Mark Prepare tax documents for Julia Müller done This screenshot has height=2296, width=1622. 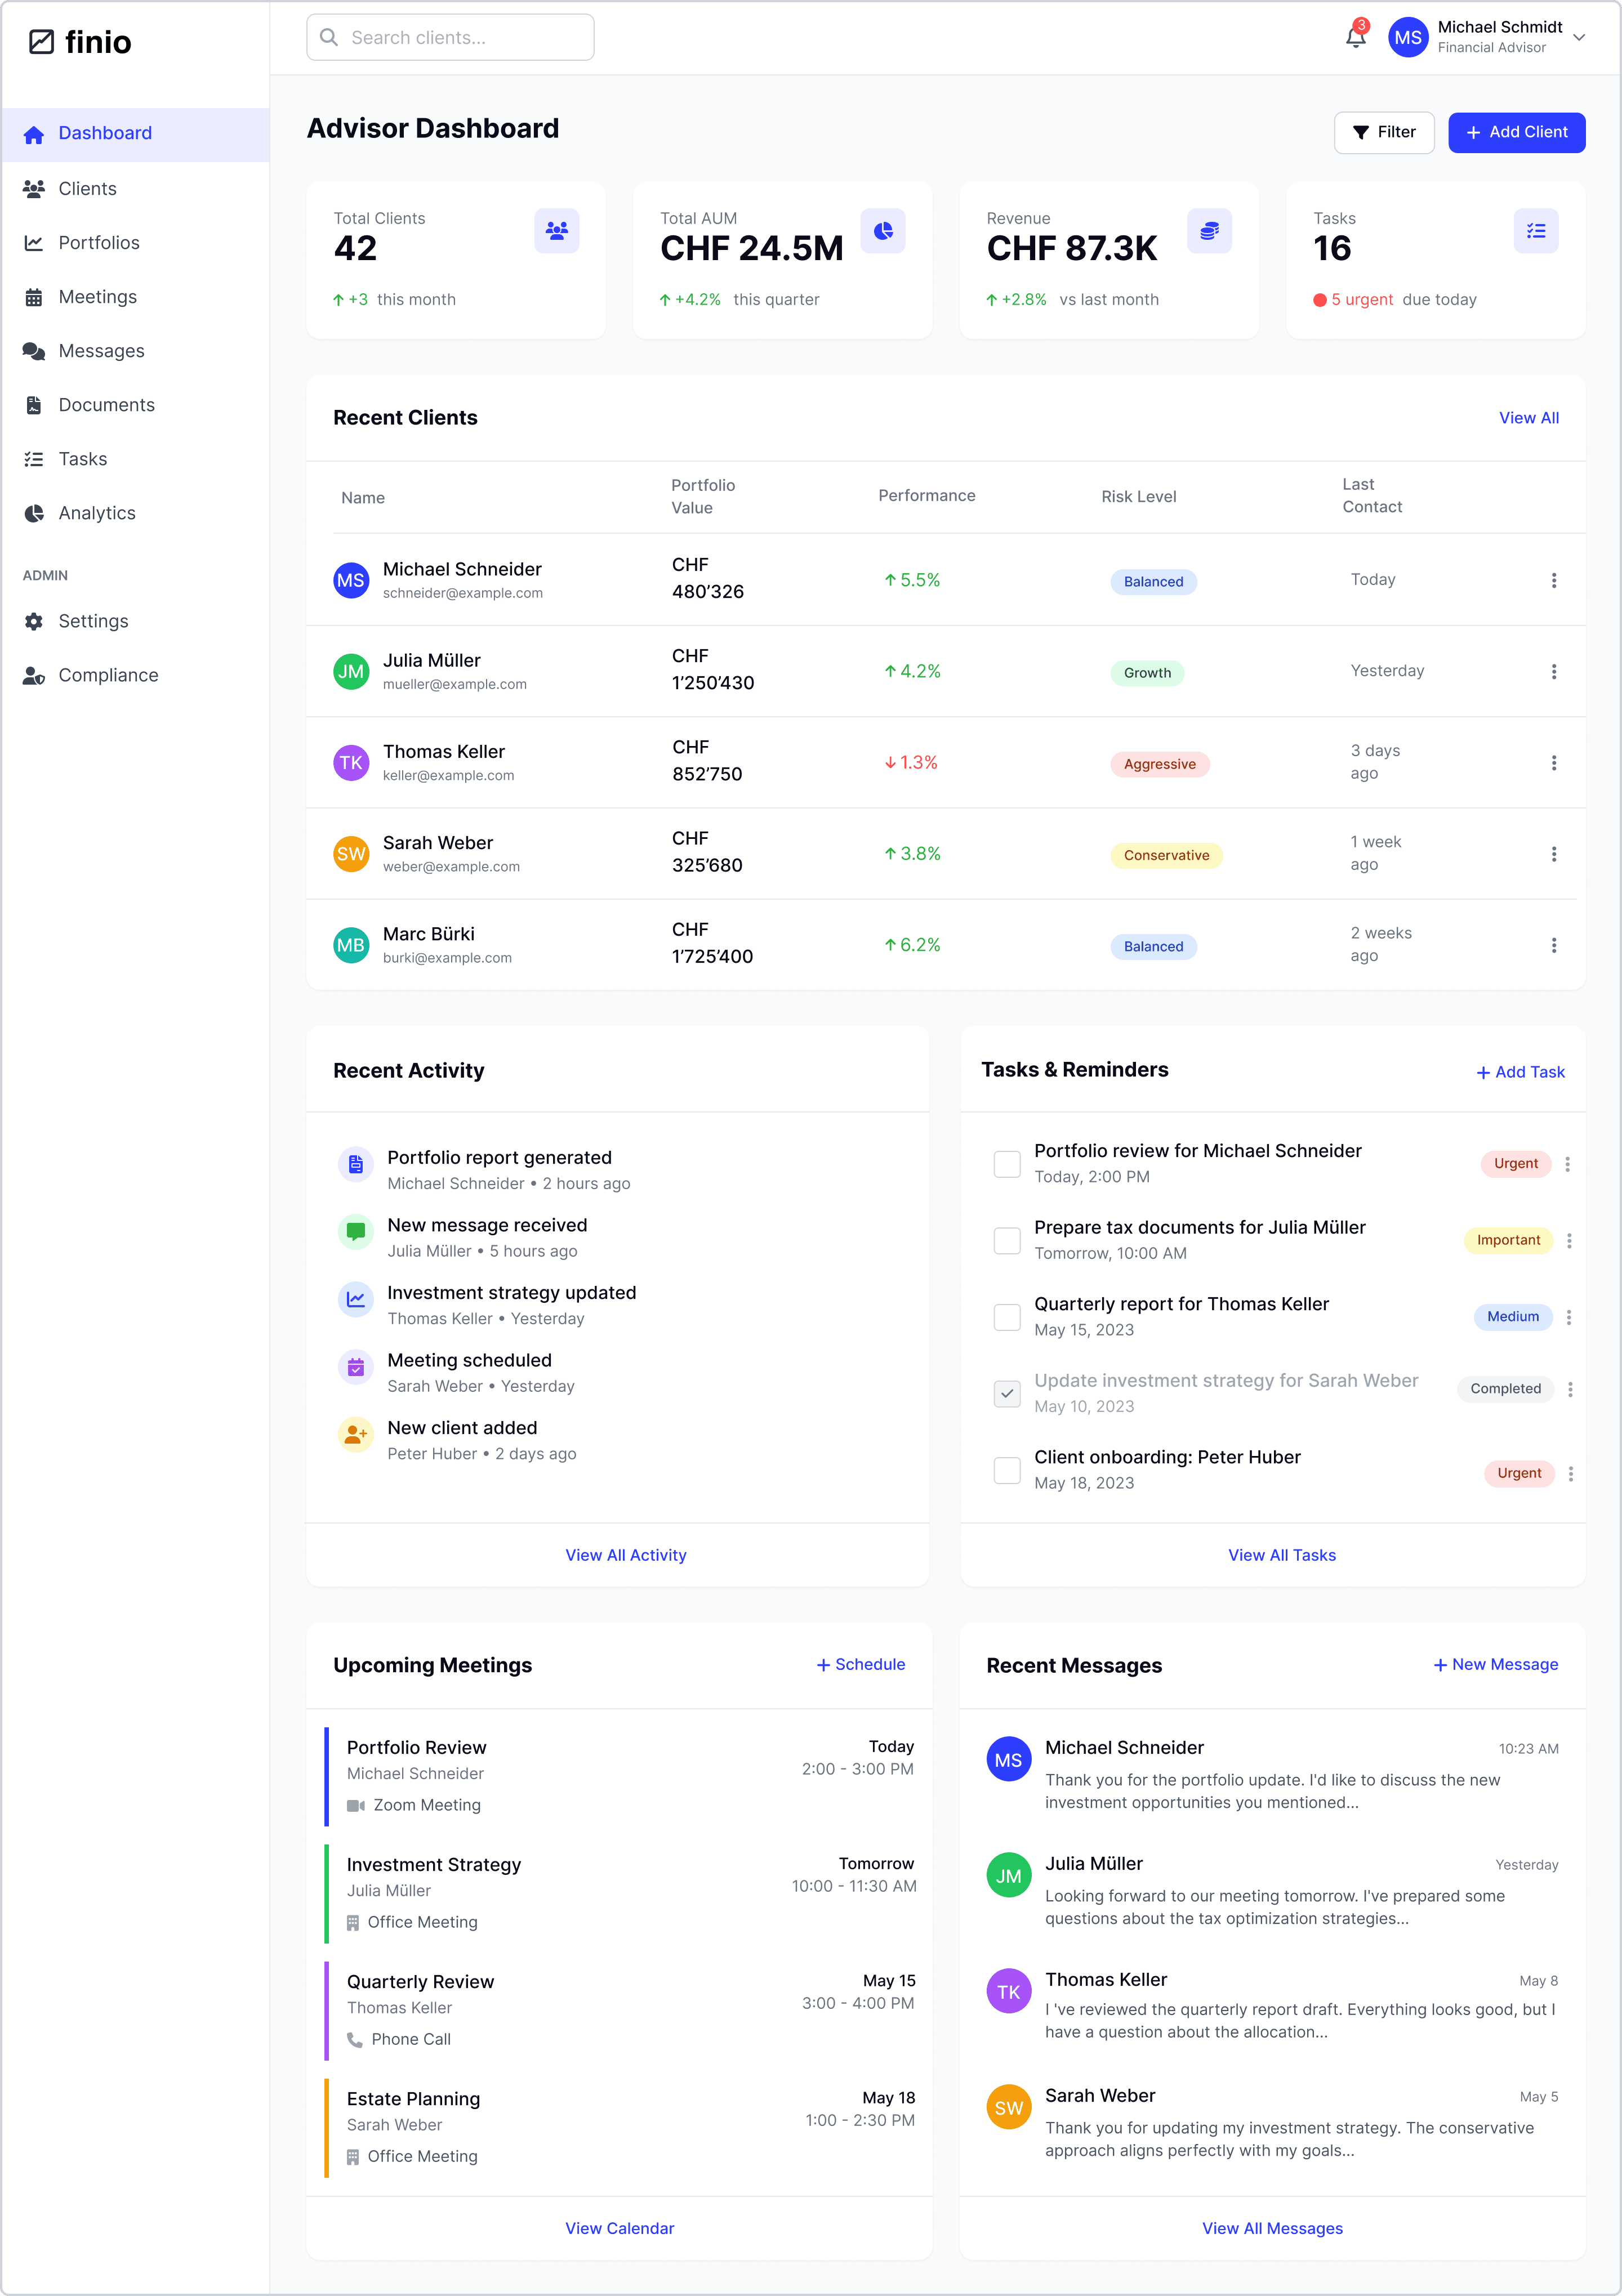coord(1007,1240)
